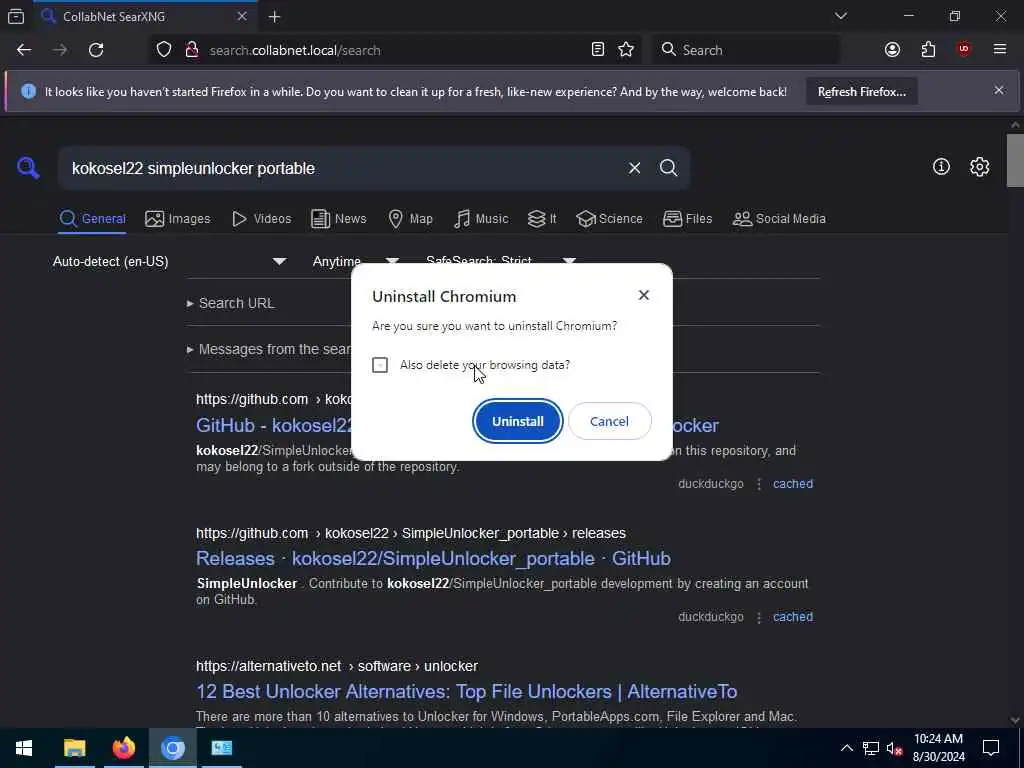This screenshot has width=1024, height=768.
Task: Open the Firefox account icon
Action: pos(892,50)
